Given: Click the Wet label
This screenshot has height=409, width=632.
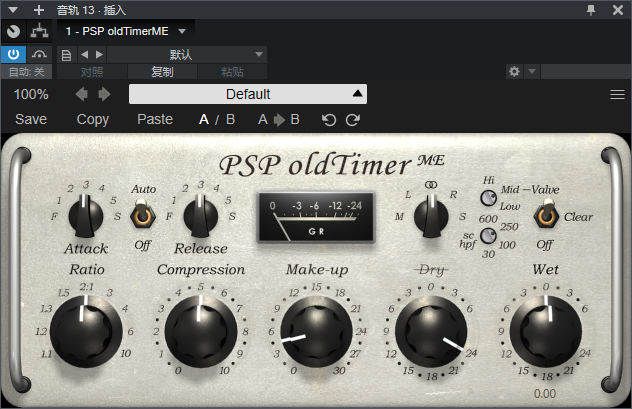Looking at the screenshot, I should pyautogui.click(x=545, y=269).
